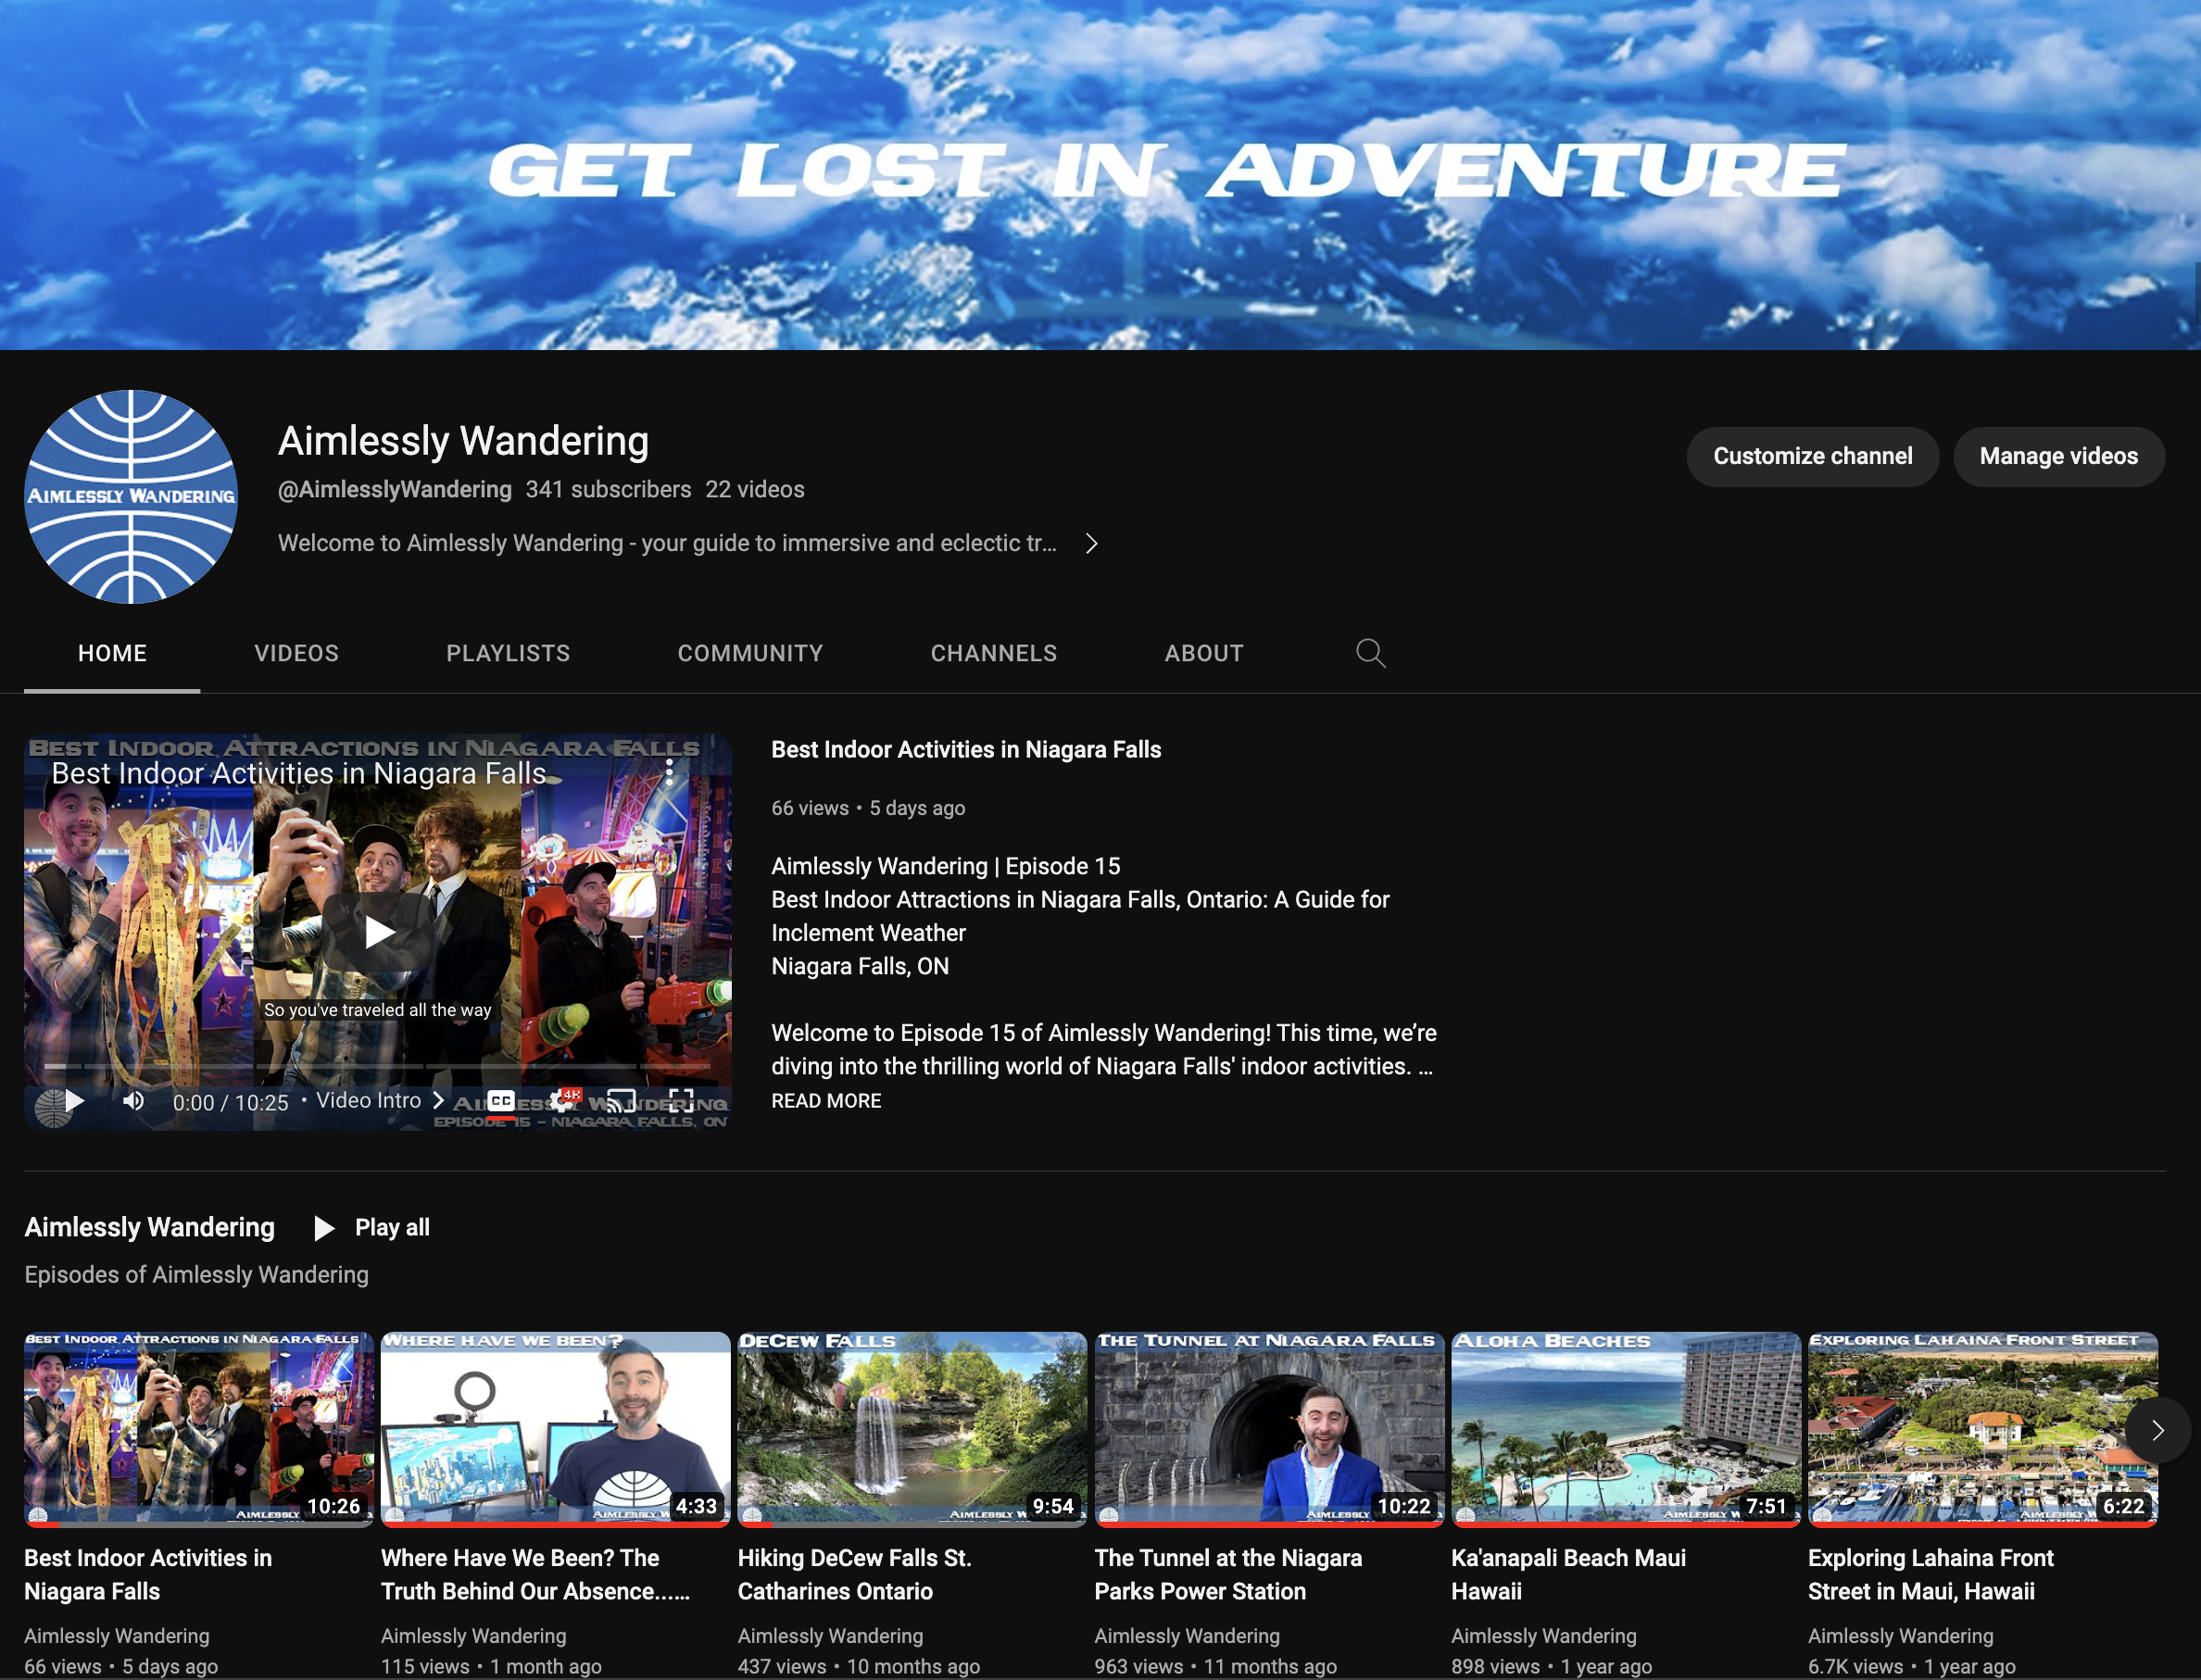Expand the channel description chevron
The image size is (2201, 1680).
(1091, 543)
